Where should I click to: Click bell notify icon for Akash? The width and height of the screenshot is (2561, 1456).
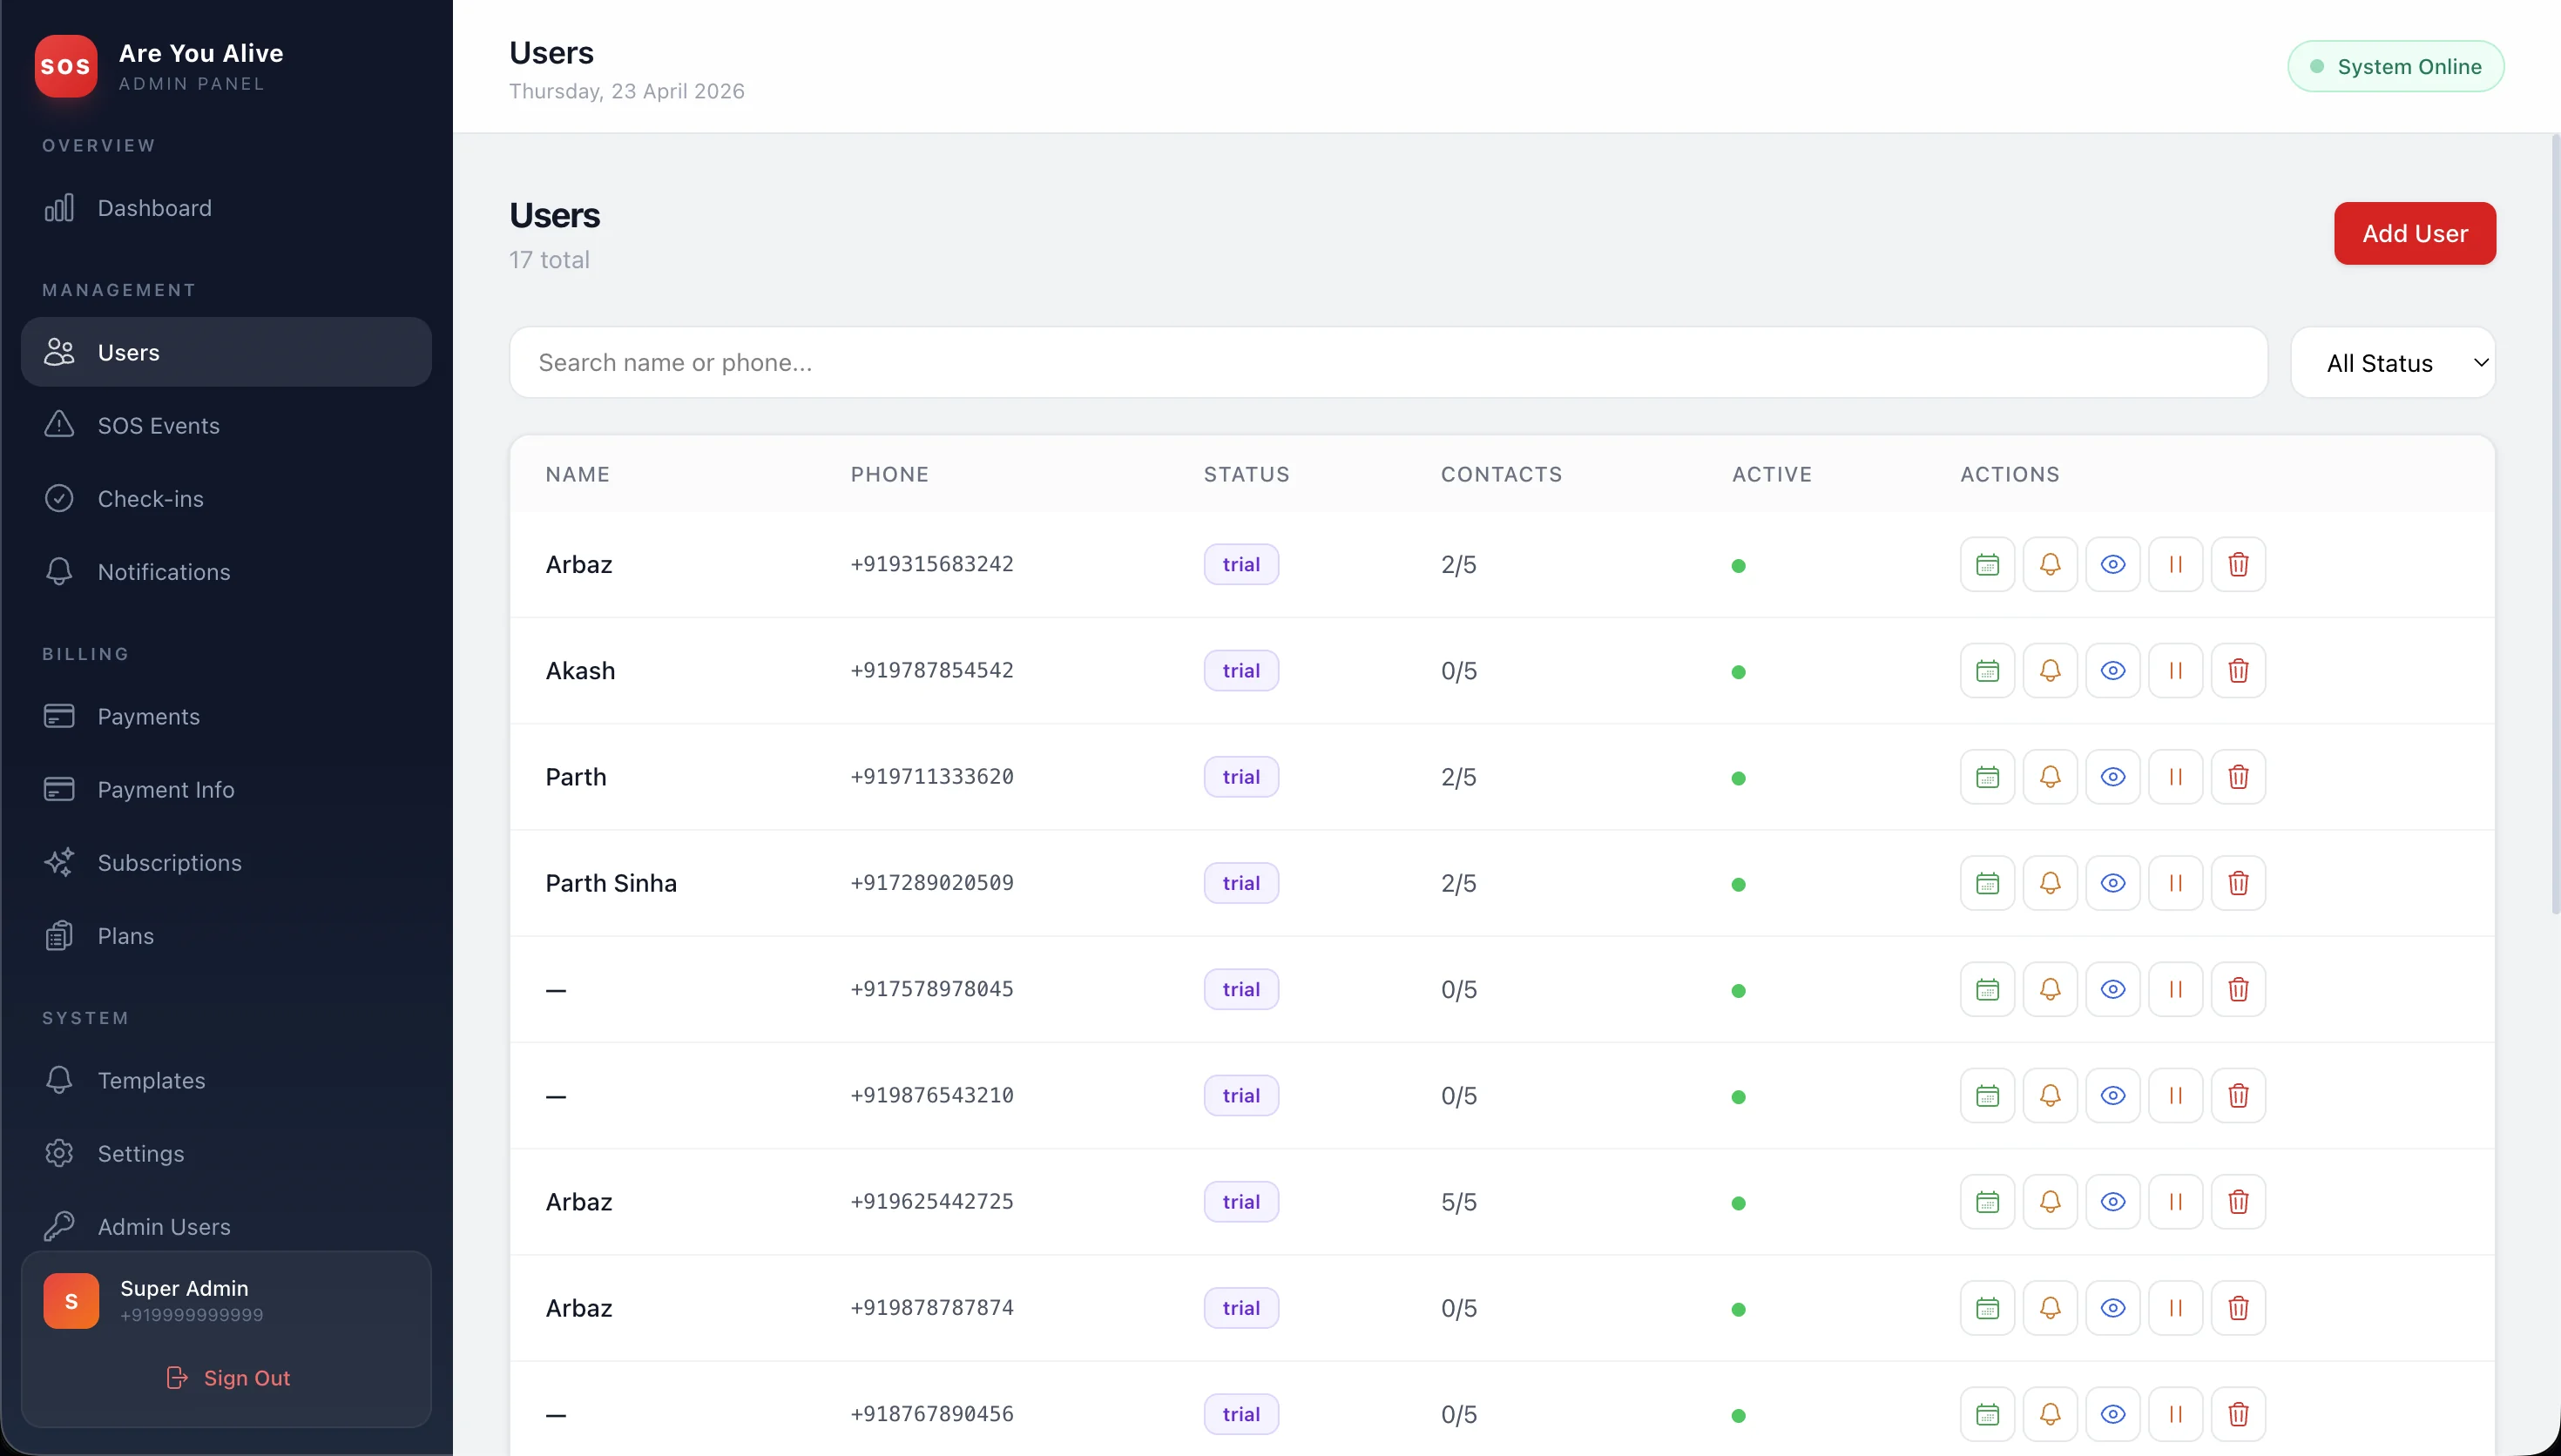pyautogui.click(x=2050, y=671)
